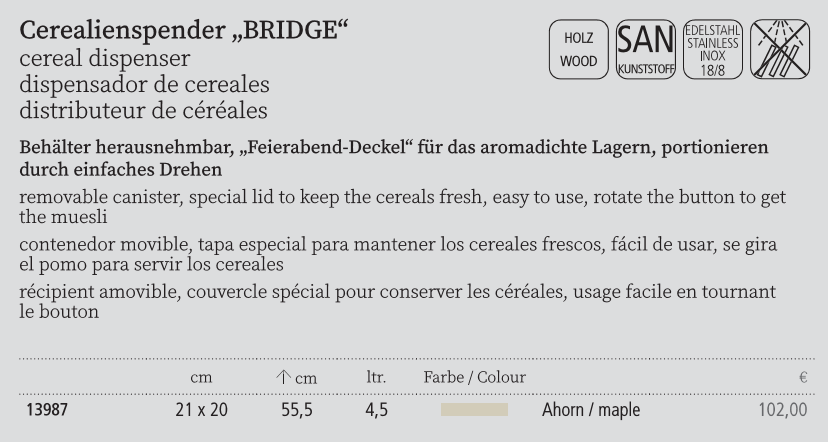Click the "Farbe / Colour" column header
This screenshot has width=828, height=442.
475,377
